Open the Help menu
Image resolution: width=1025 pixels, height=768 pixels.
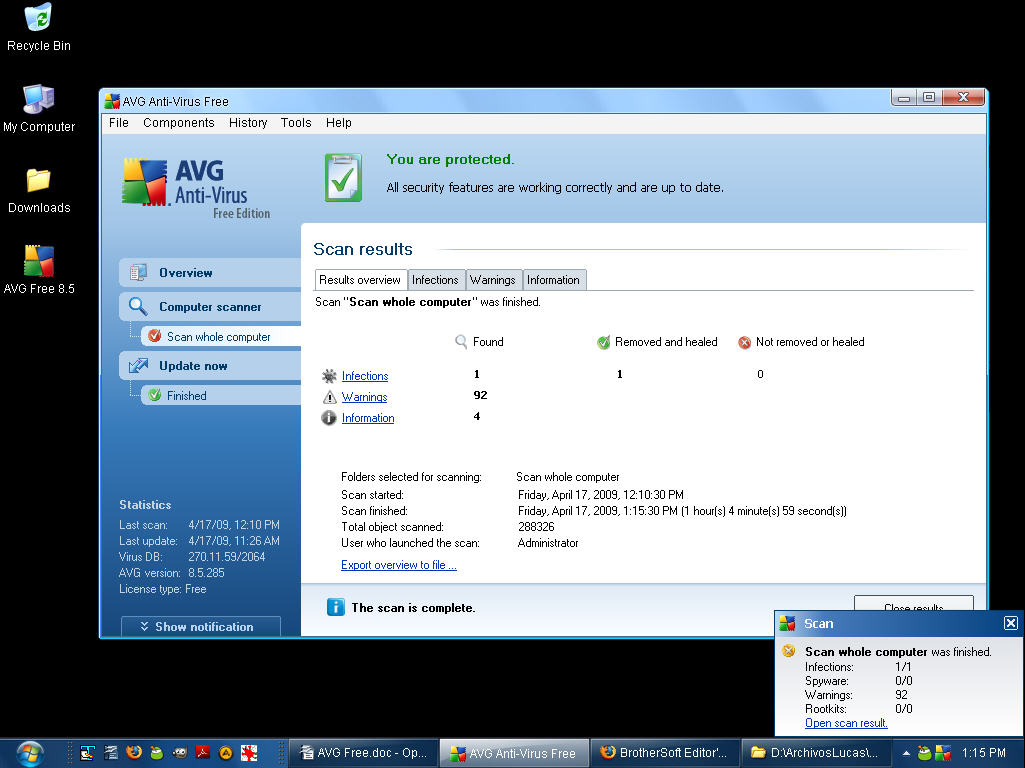339,123
